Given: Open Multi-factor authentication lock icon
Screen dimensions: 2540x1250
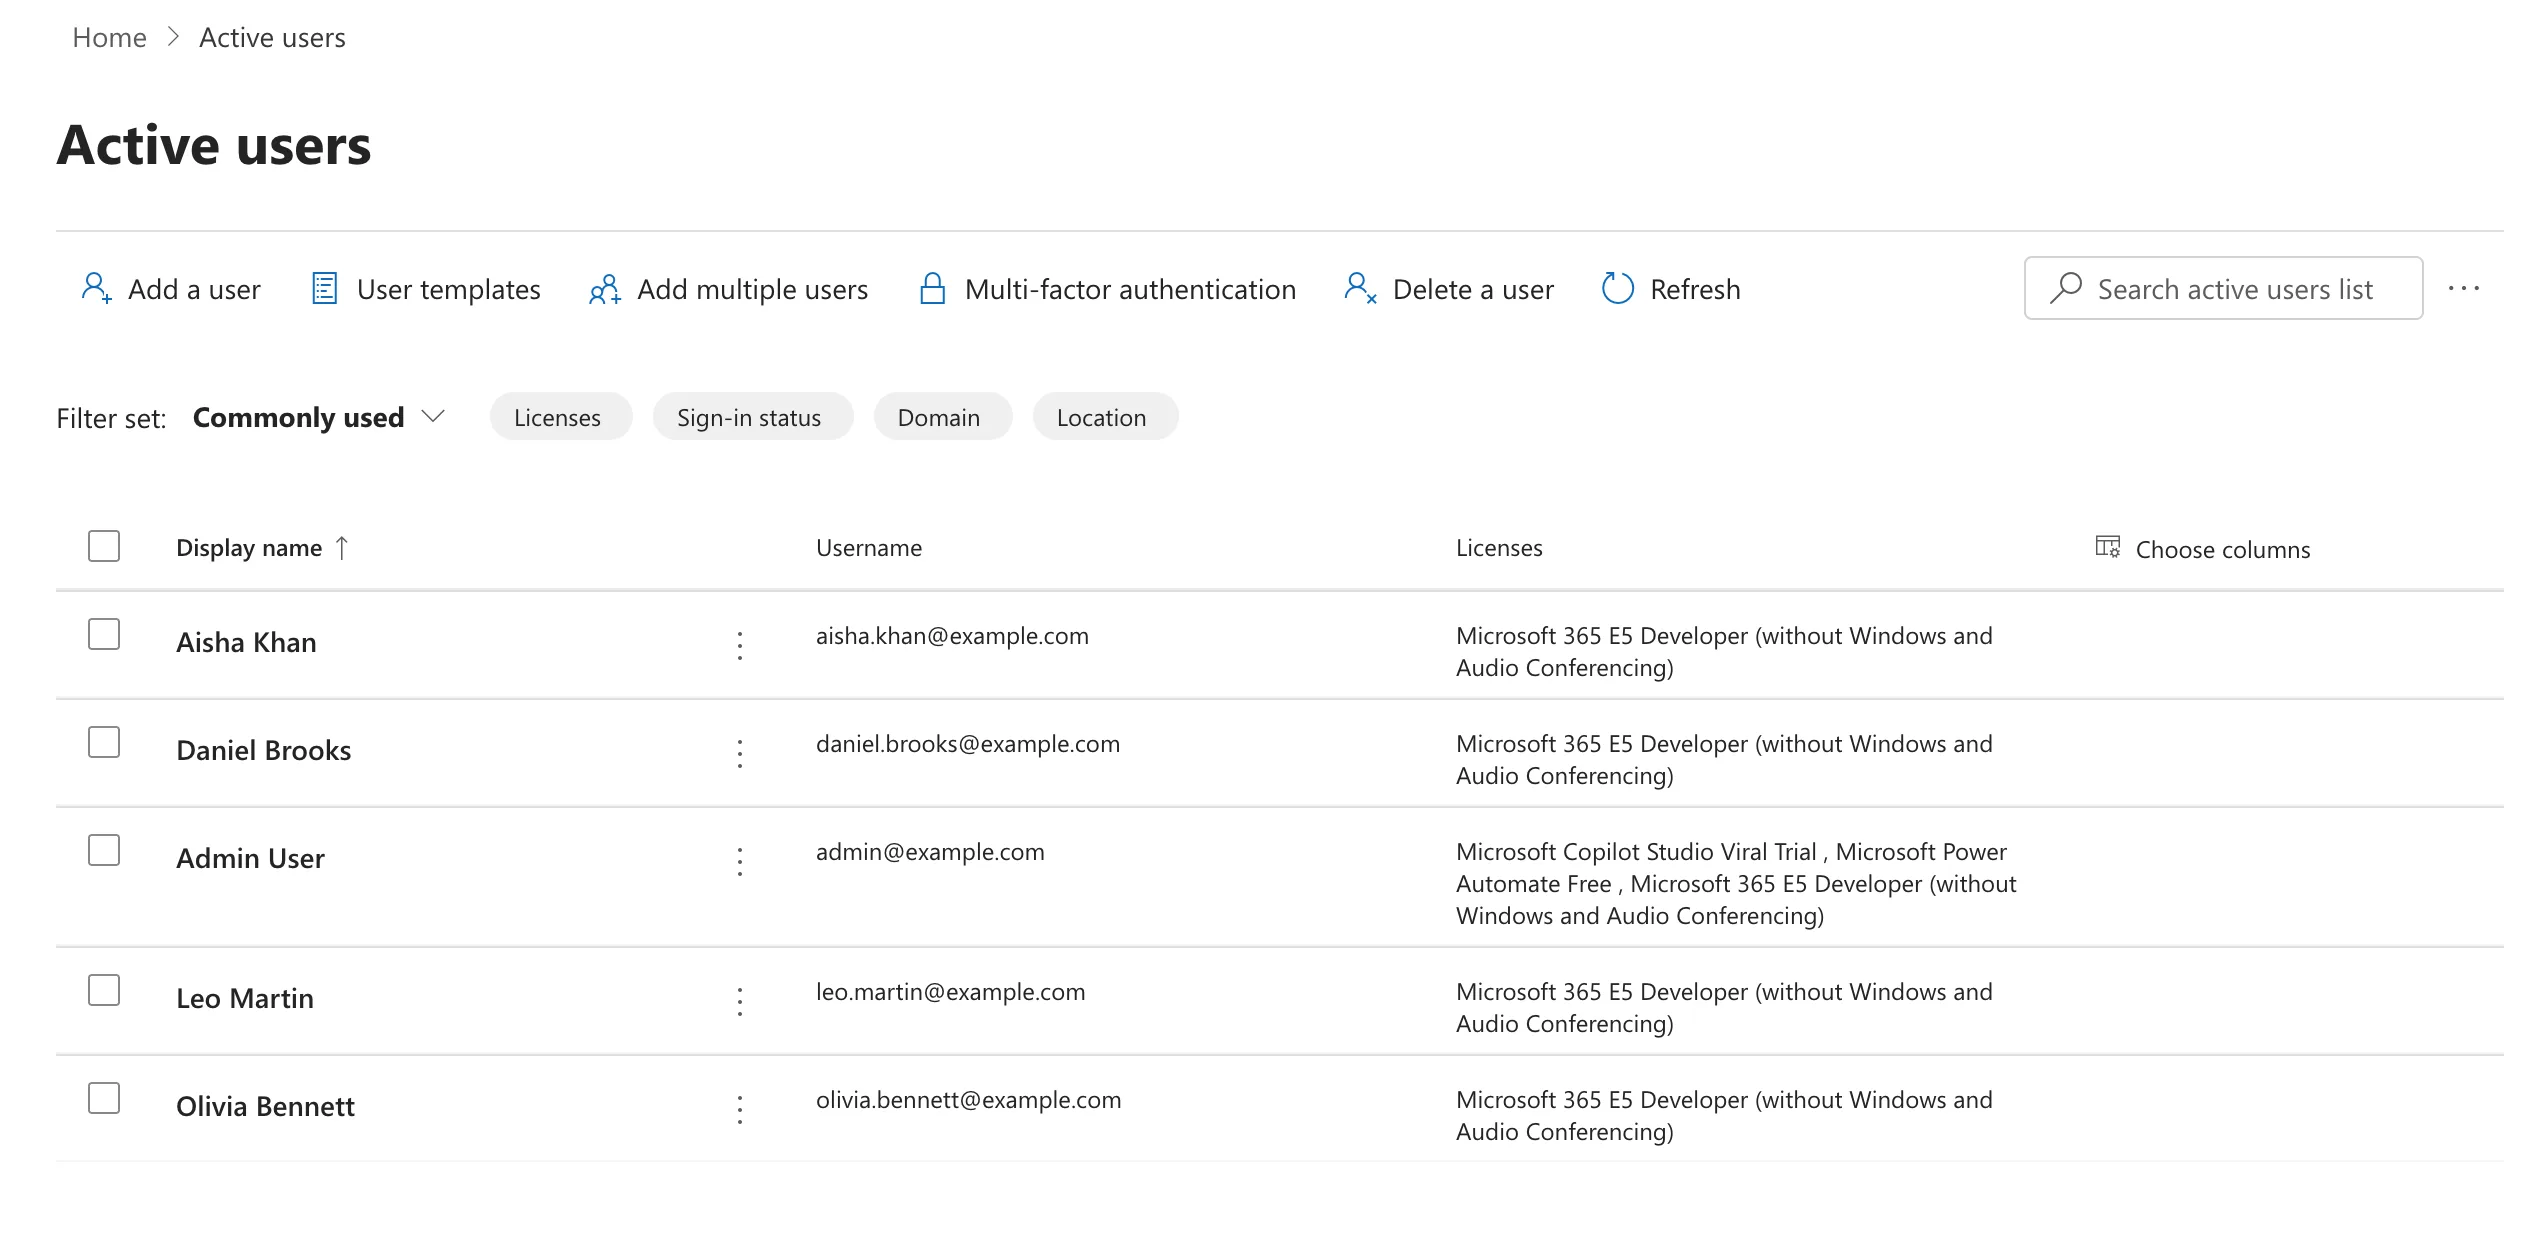Looking at the screenshot, I should pos(932,289).
